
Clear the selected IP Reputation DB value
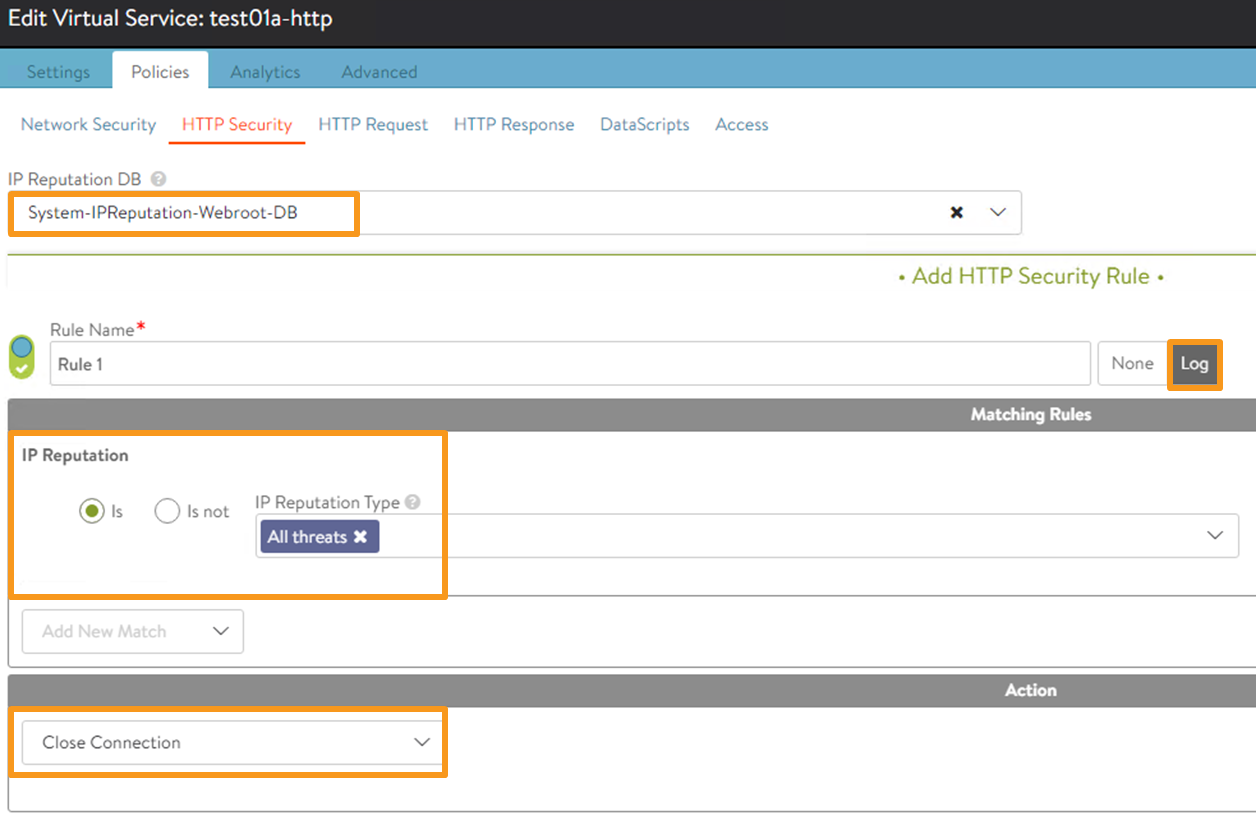click(957, 213)
